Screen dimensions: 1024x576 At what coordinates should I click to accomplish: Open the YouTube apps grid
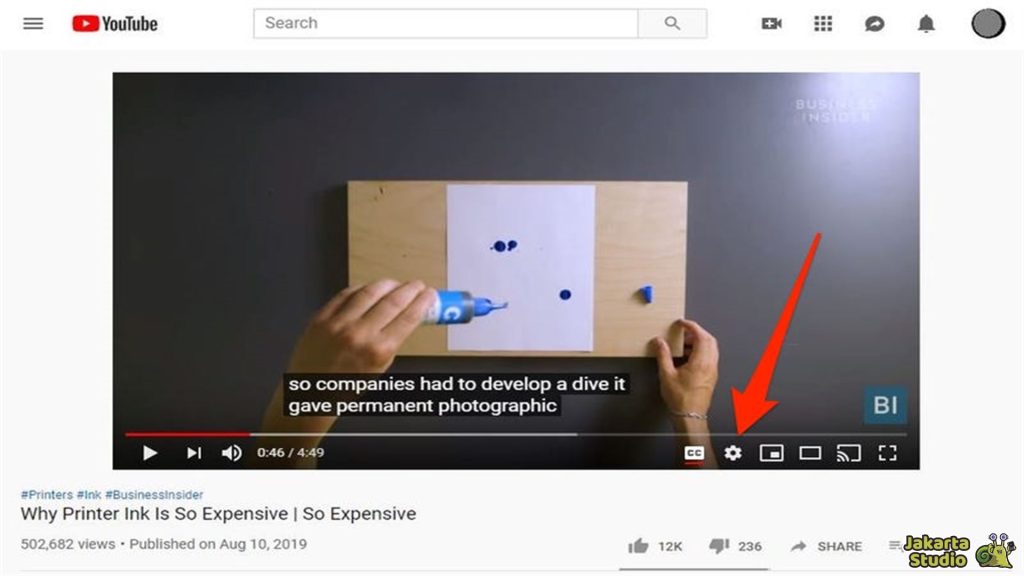coord(823,24)
